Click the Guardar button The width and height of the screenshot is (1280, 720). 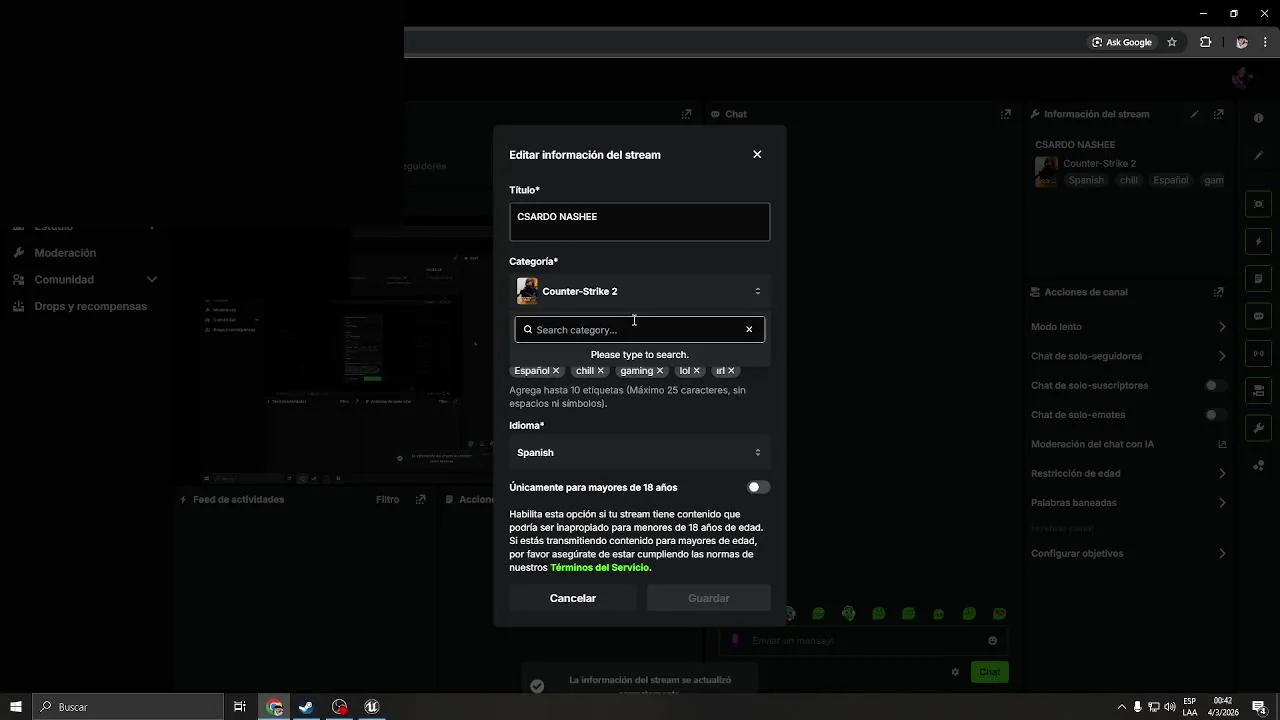coord(709,598)
